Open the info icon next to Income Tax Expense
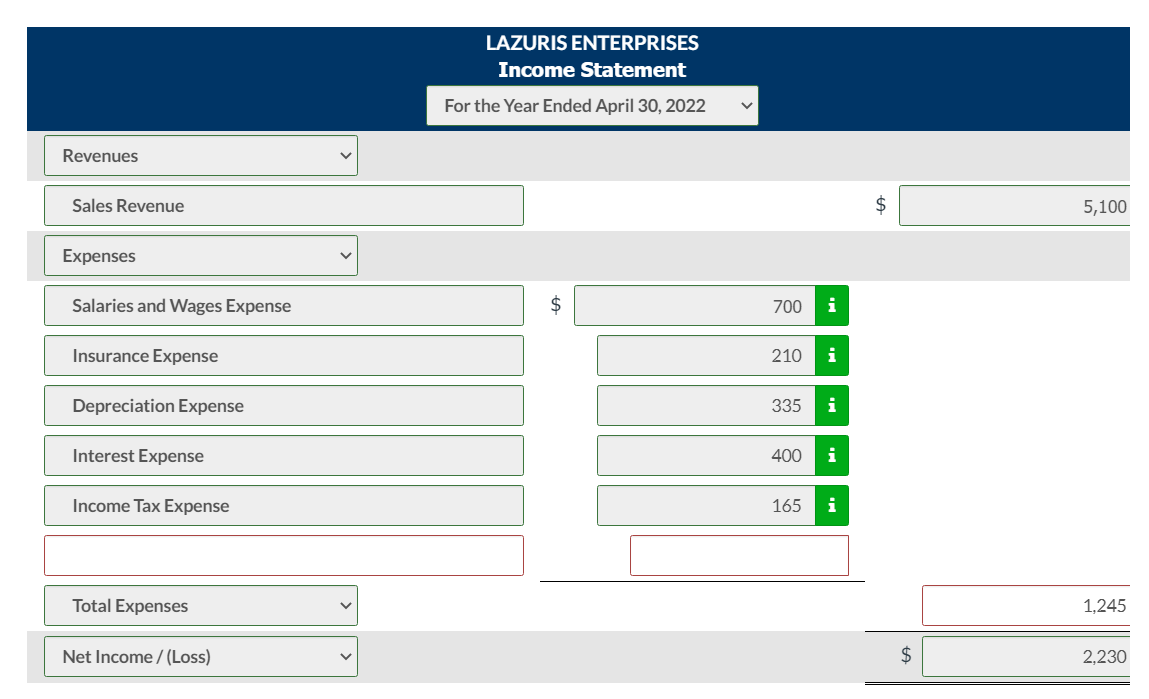The width and height of the screenshot is (1149, 699). pyautogui.click(x=832, y=505)
